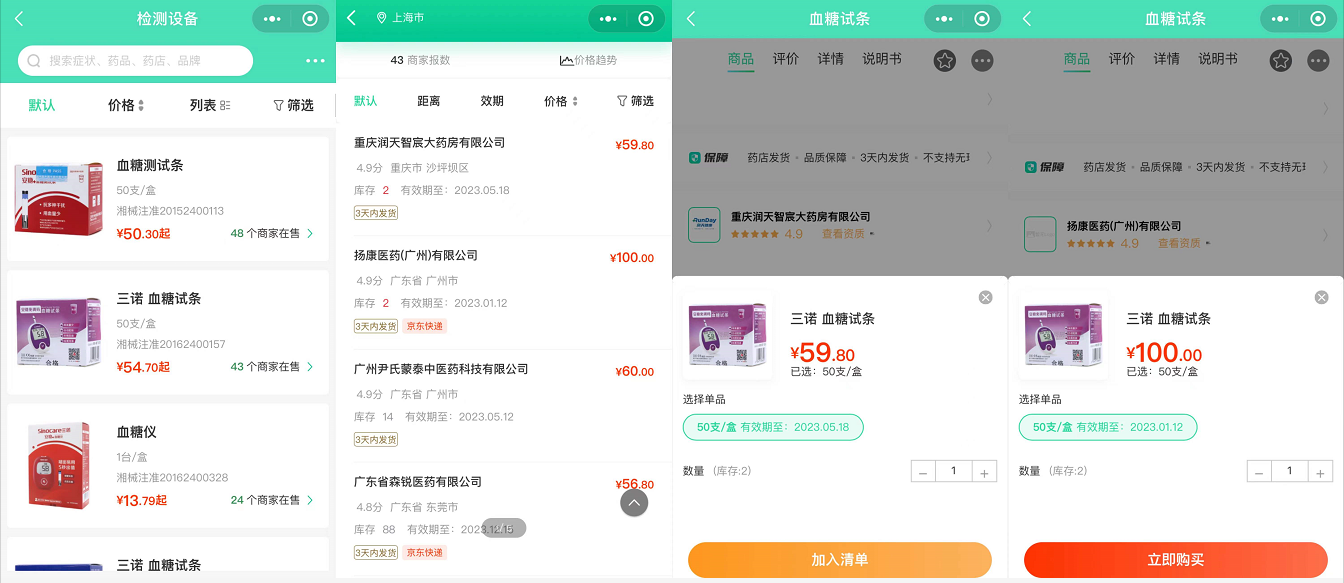The image size is (1344, 583).
Task: Switch to 评价 tab on 立即购买 screen
Action: tap(1122, 59)
